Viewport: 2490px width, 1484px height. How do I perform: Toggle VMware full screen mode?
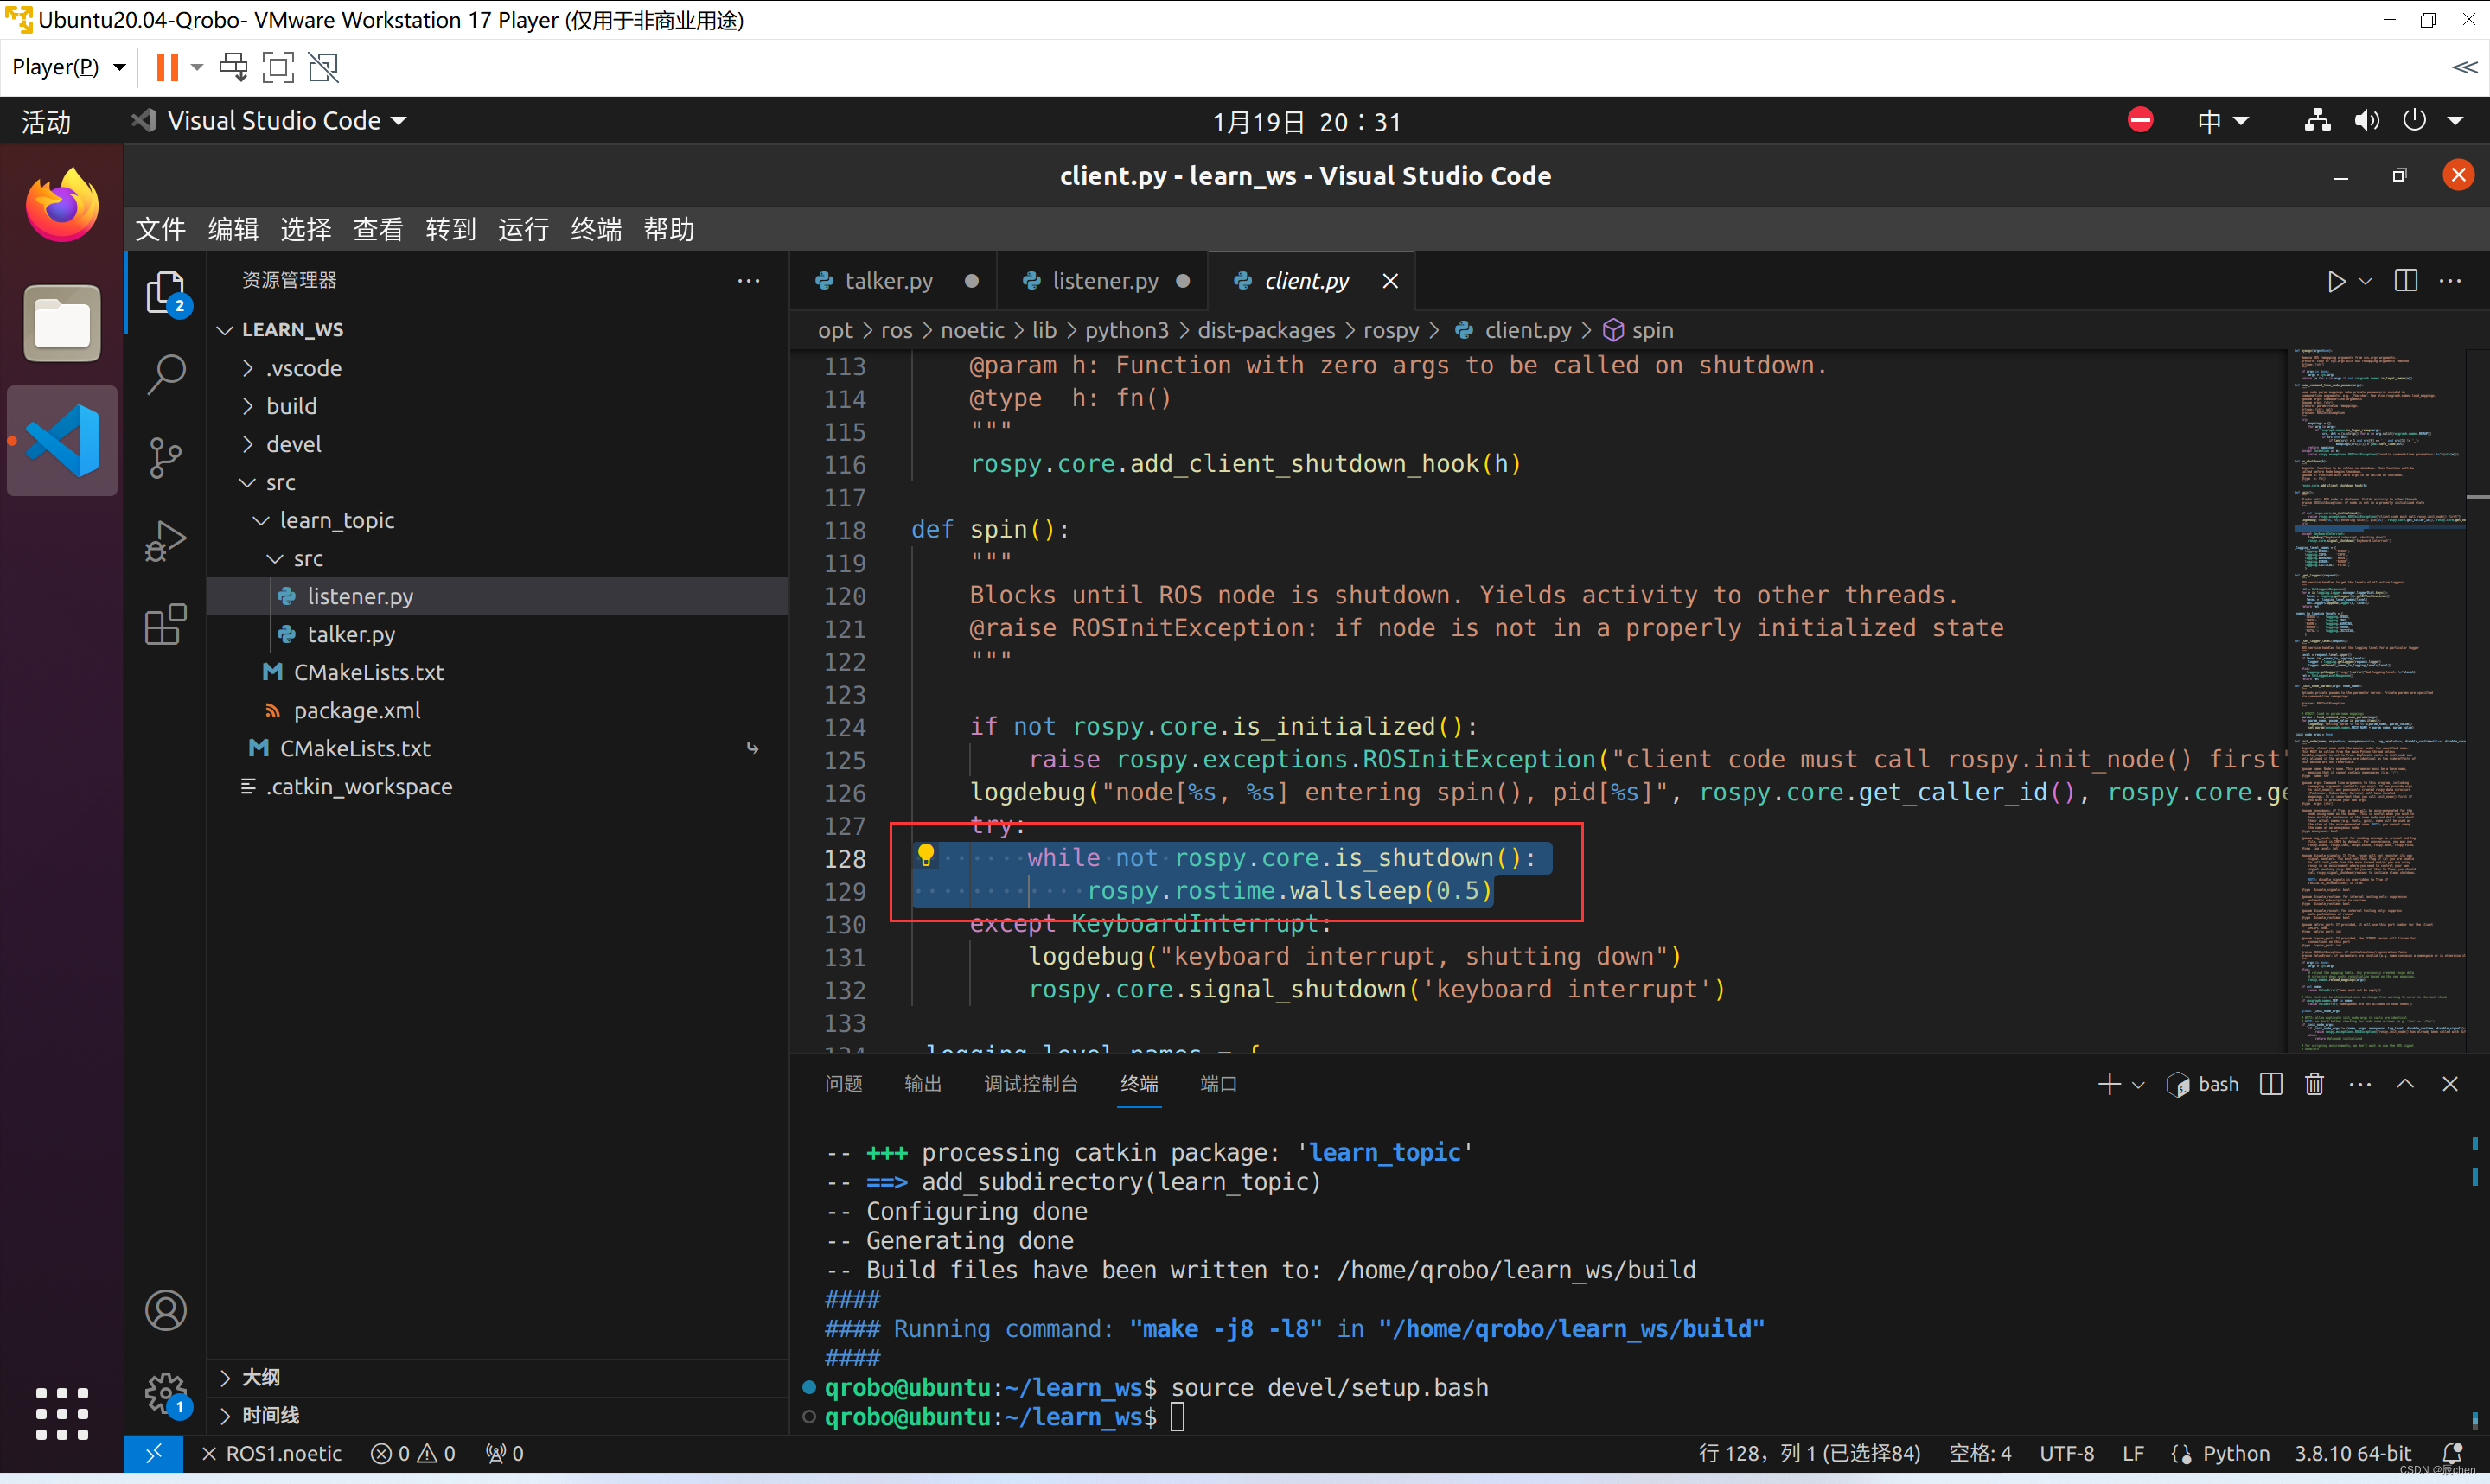point(278,67)
